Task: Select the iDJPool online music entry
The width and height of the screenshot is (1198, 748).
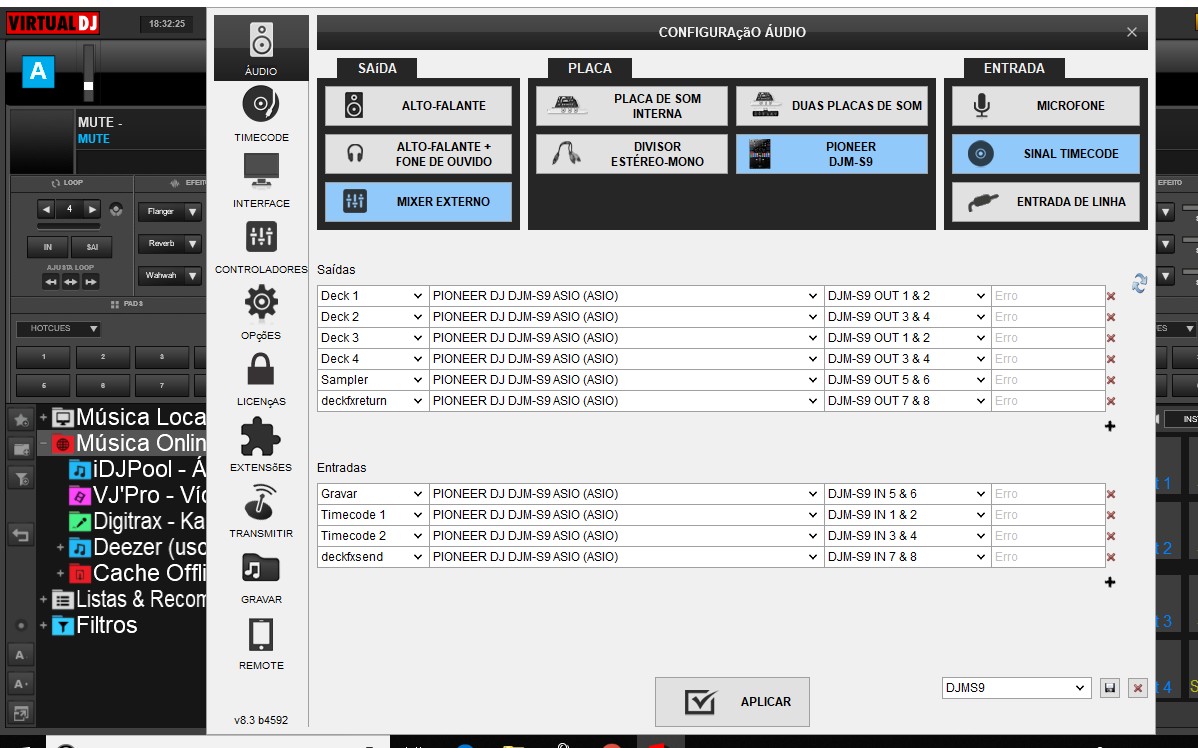Action: coord(138,468)
